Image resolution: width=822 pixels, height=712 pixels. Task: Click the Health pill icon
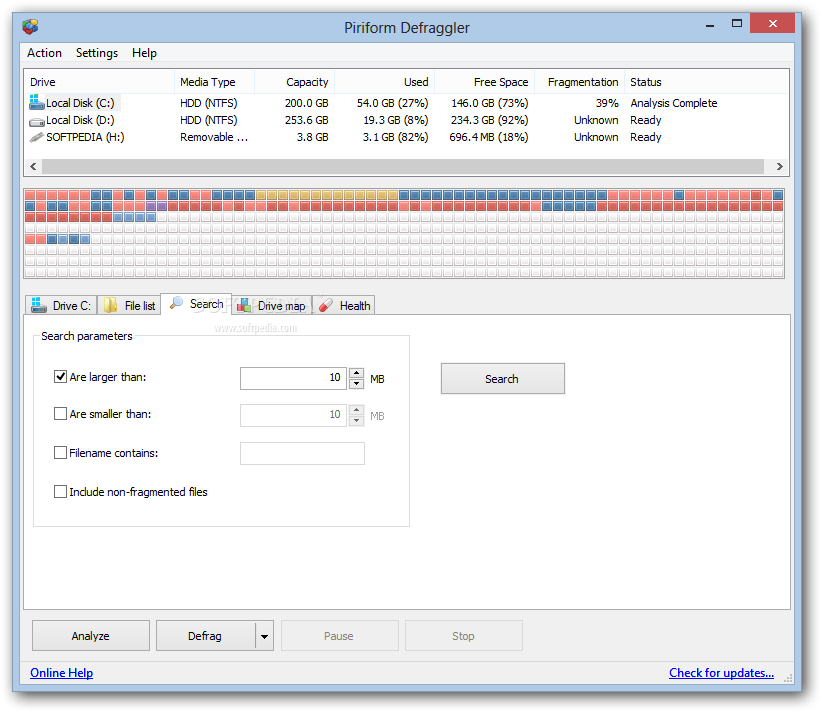326,305
